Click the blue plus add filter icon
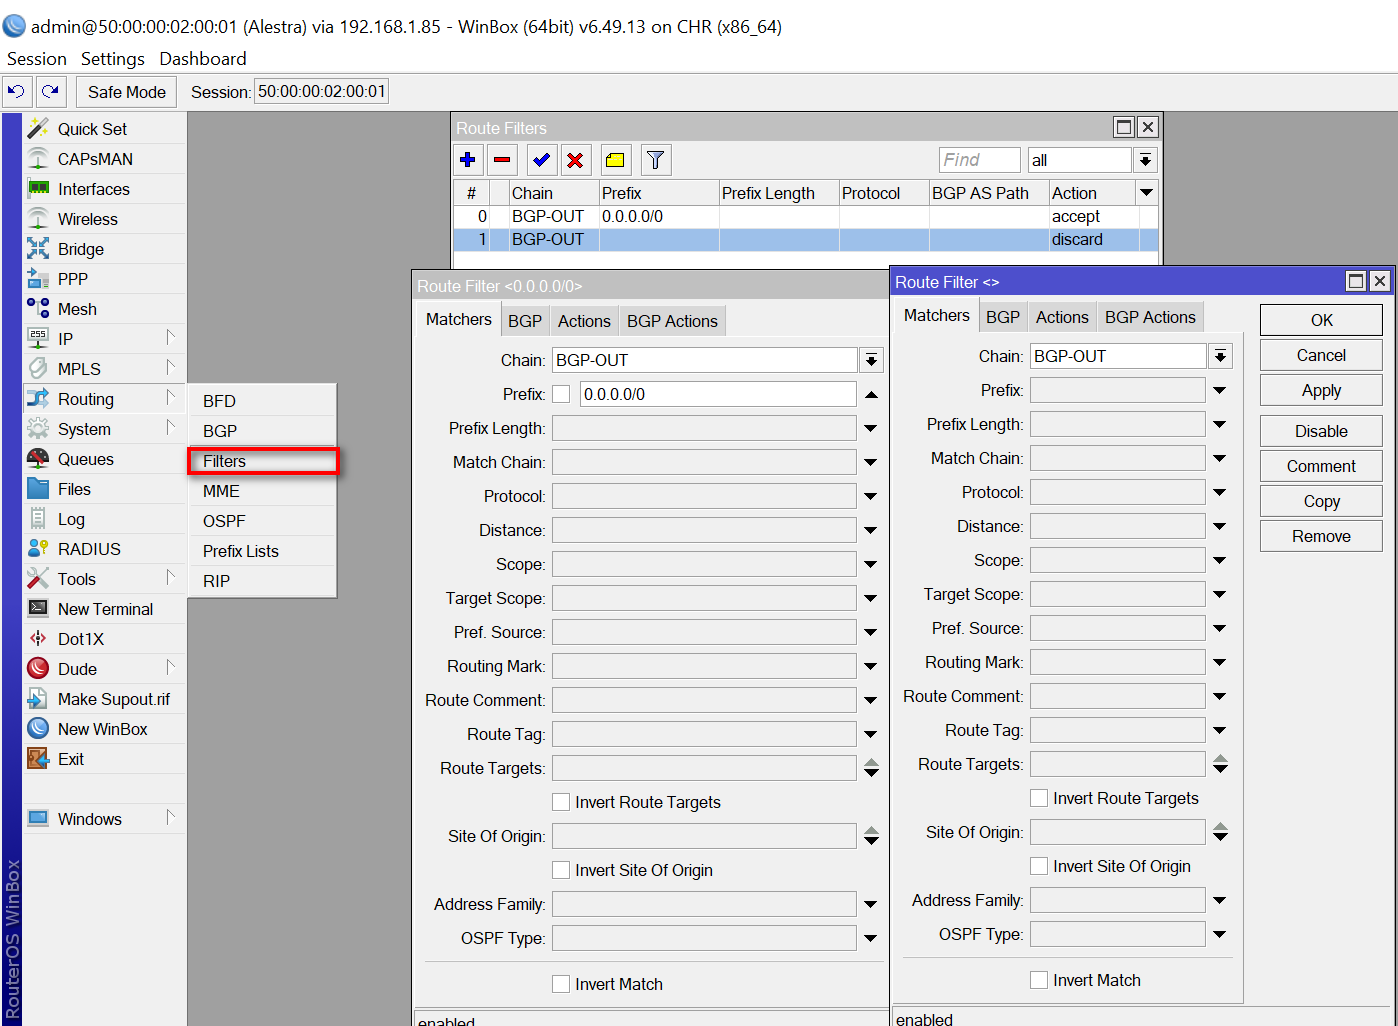The image size is (1398, 1026). pos(467,160)
